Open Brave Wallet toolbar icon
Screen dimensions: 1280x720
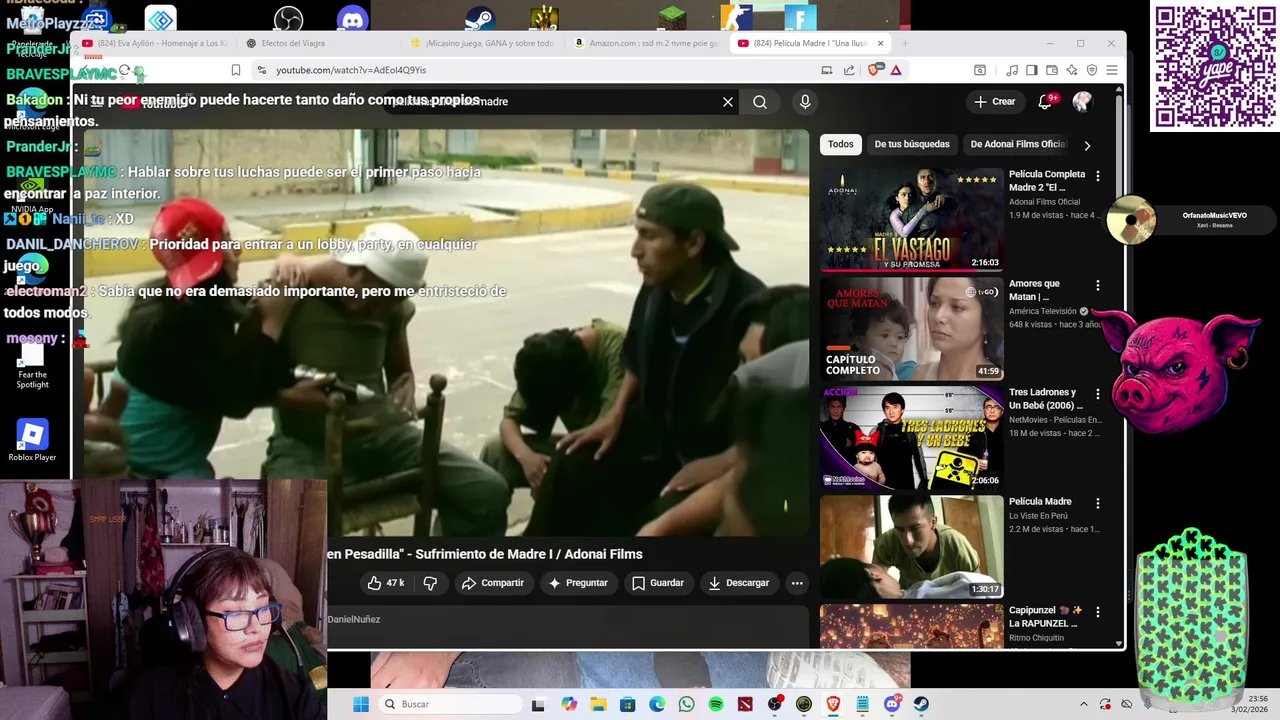click(1052, 70)
